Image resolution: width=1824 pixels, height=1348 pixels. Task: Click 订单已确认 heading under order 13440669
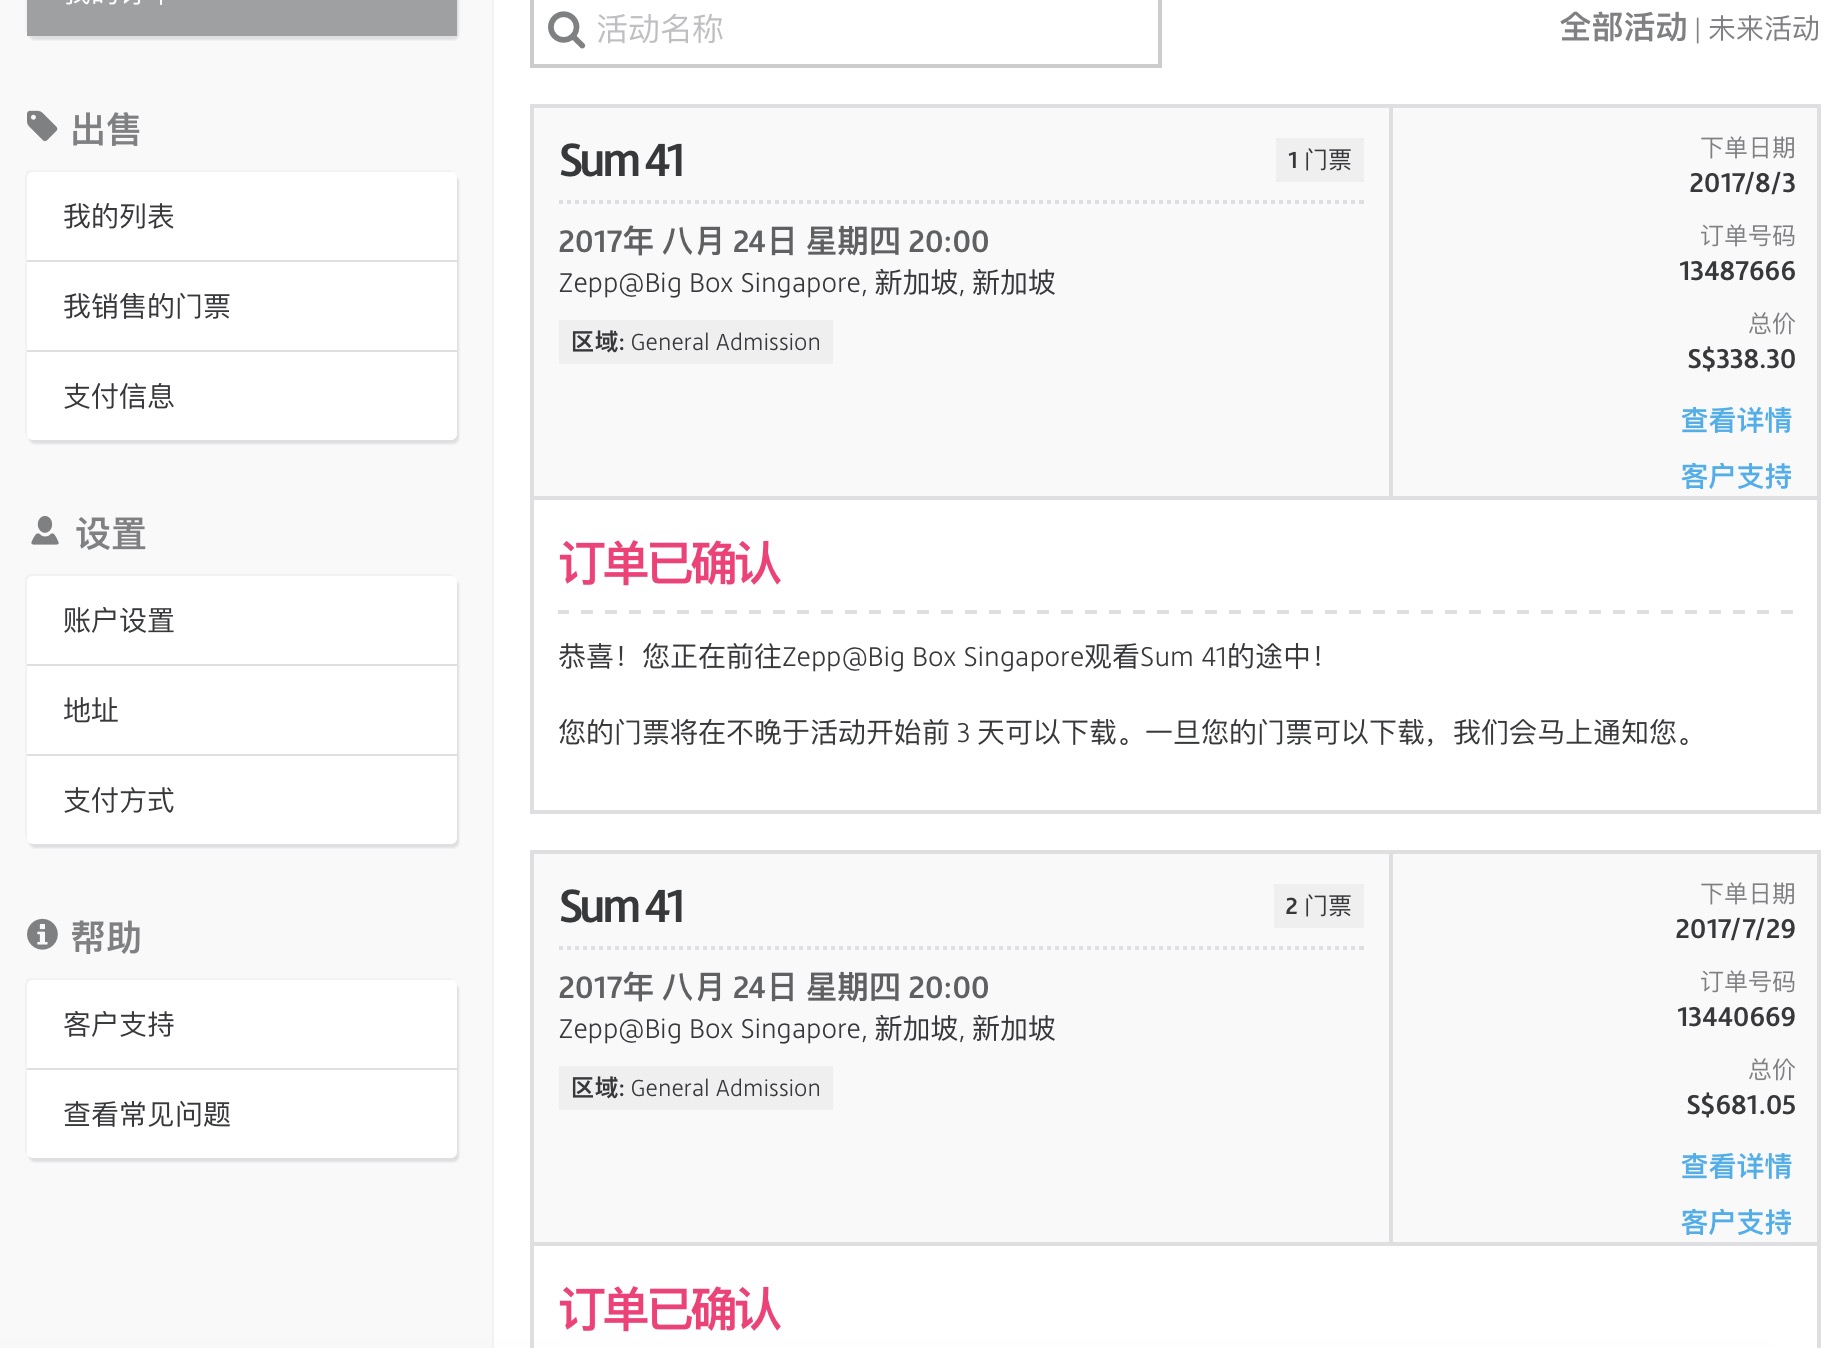point(670,1310)
